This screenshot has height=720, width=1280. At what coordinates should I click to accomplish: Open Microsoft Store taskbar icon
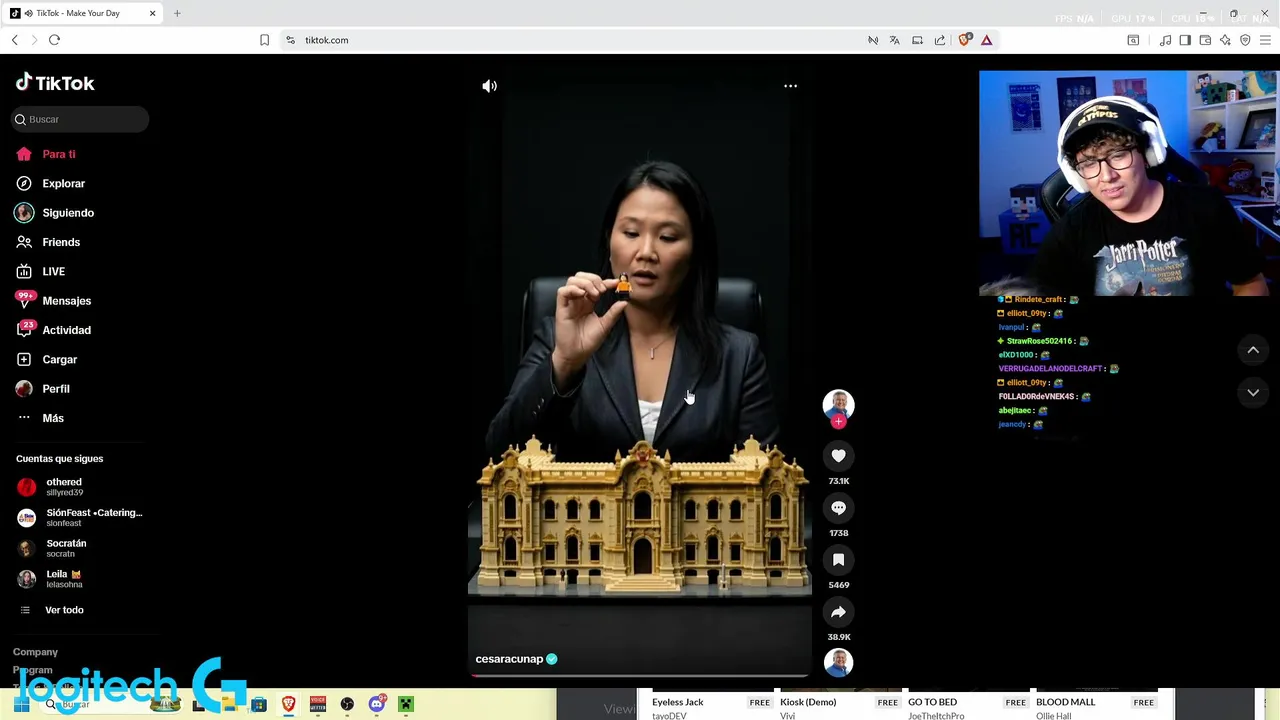(x=258, y=704)
